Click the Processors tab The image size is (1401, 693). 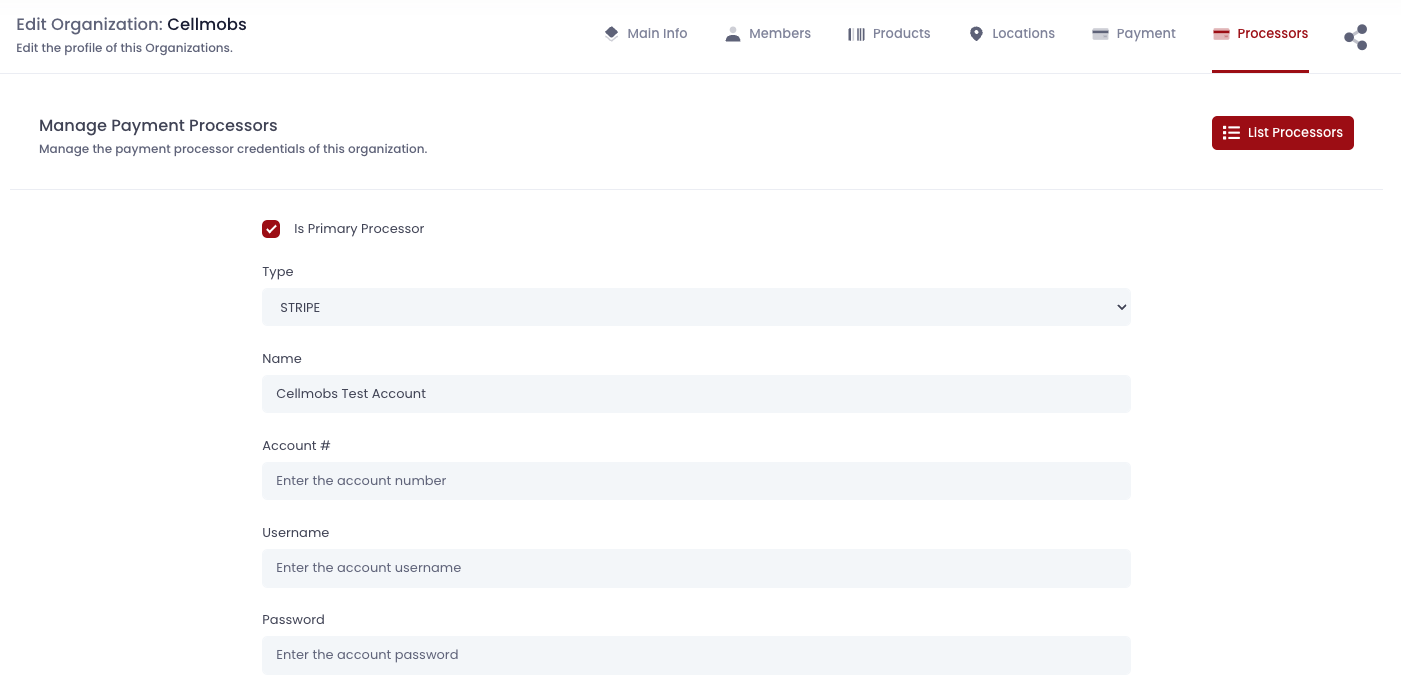[1260, 33]
